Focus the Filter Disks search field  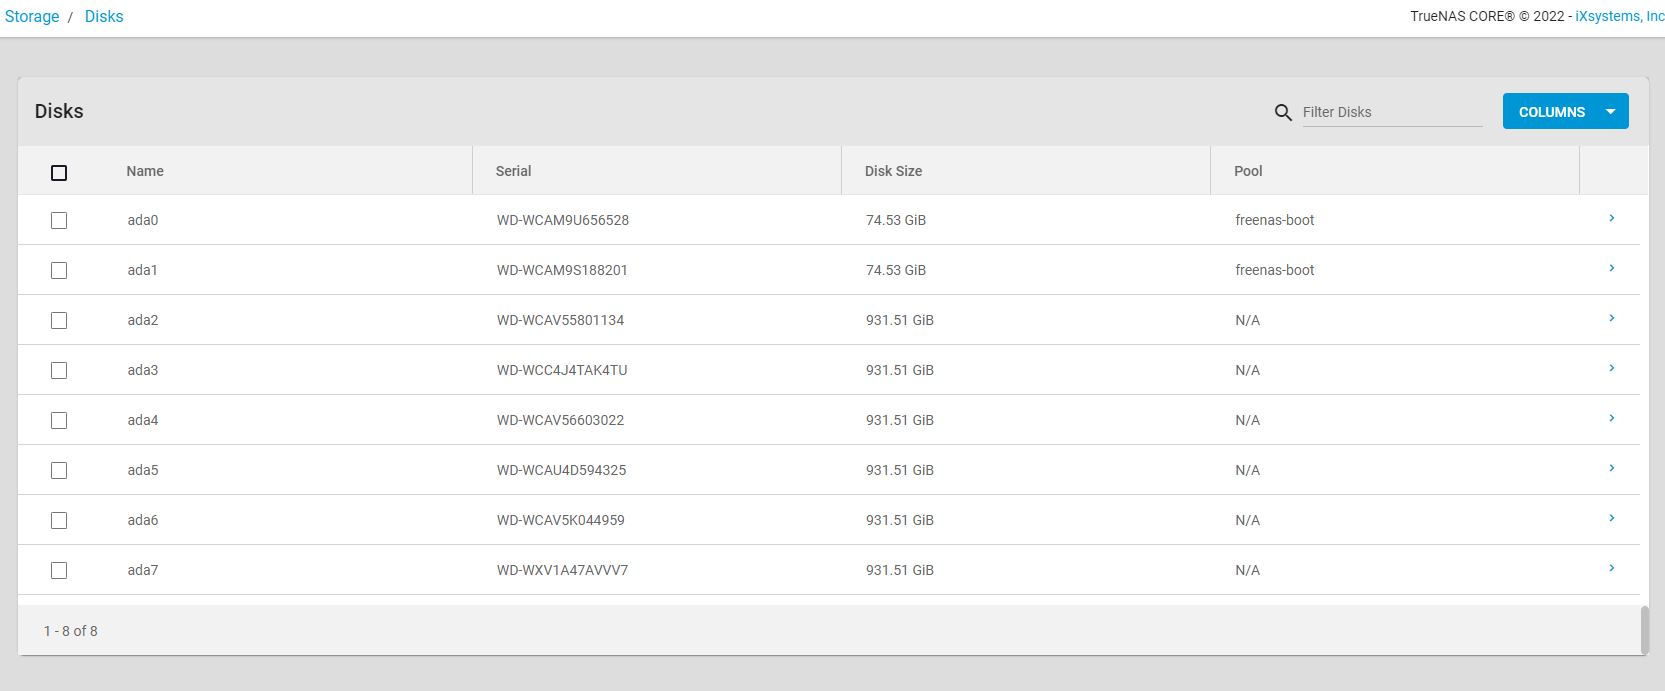pos(1391,112)
